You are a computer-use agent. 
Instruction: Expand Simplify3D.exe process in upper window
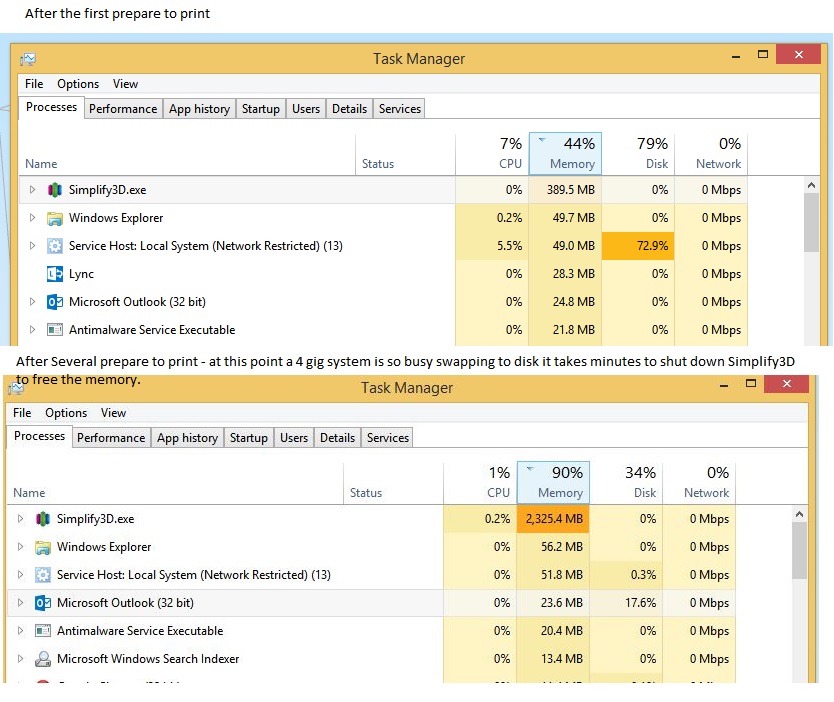(x=32, y=190)
